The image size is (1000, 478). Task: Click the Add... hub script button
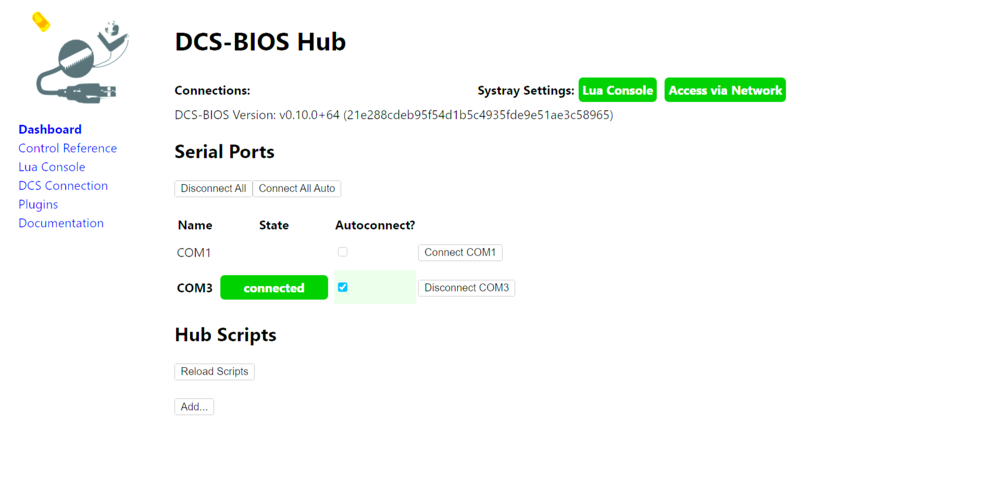pos(194,407)
